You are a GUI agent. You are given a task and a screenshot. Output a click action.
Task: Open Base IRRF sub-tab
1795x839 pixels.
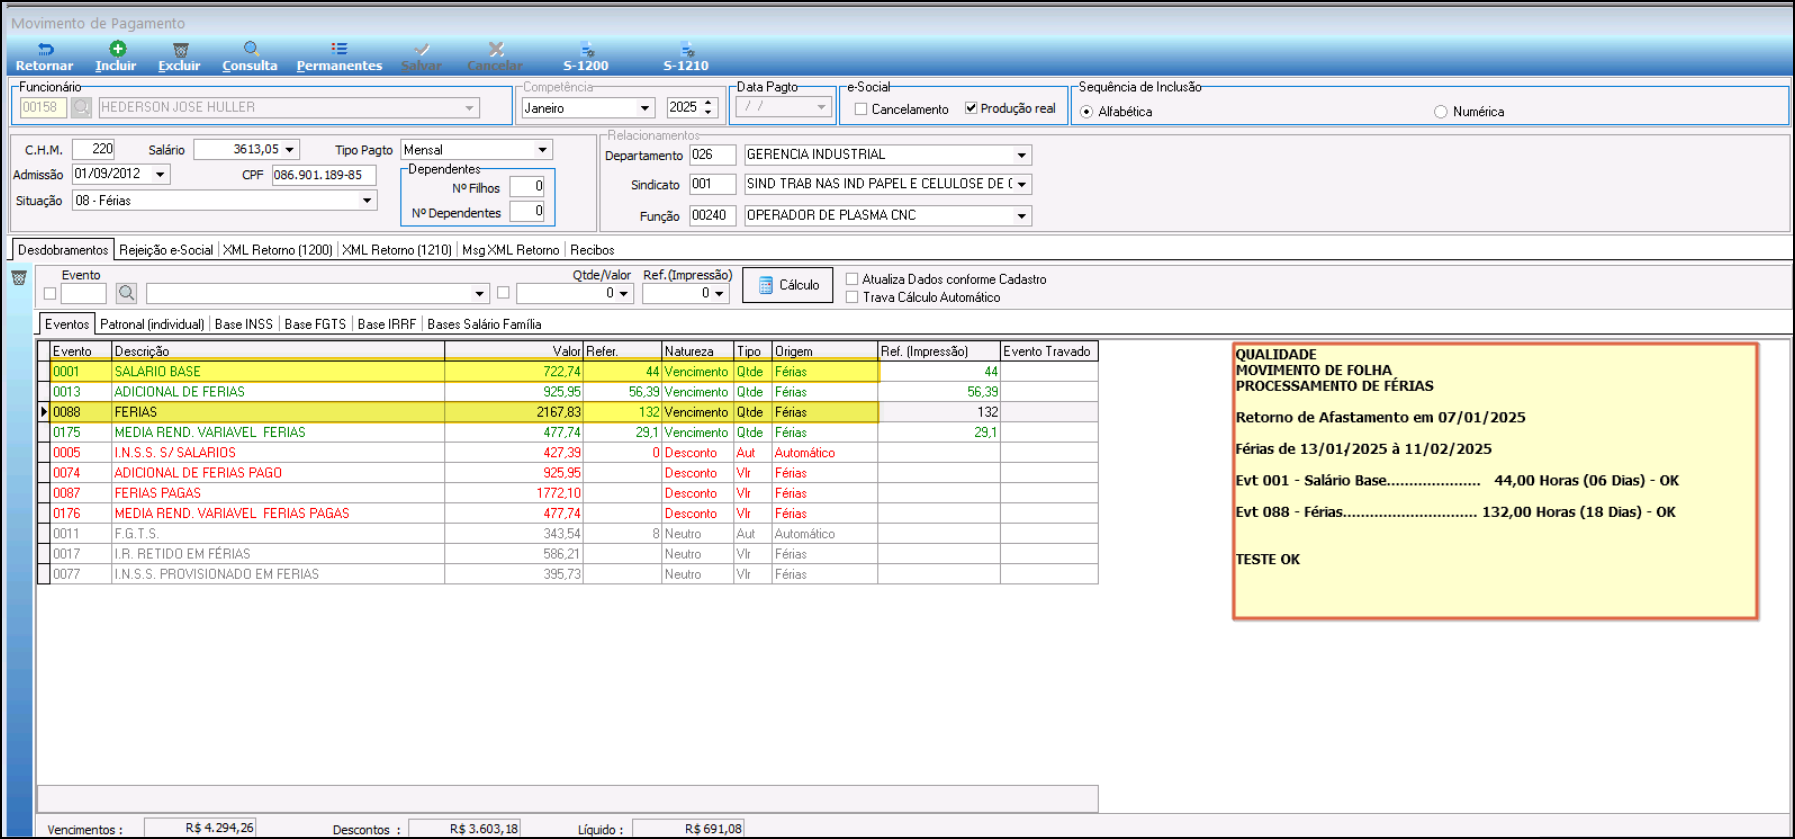(387, 324)
